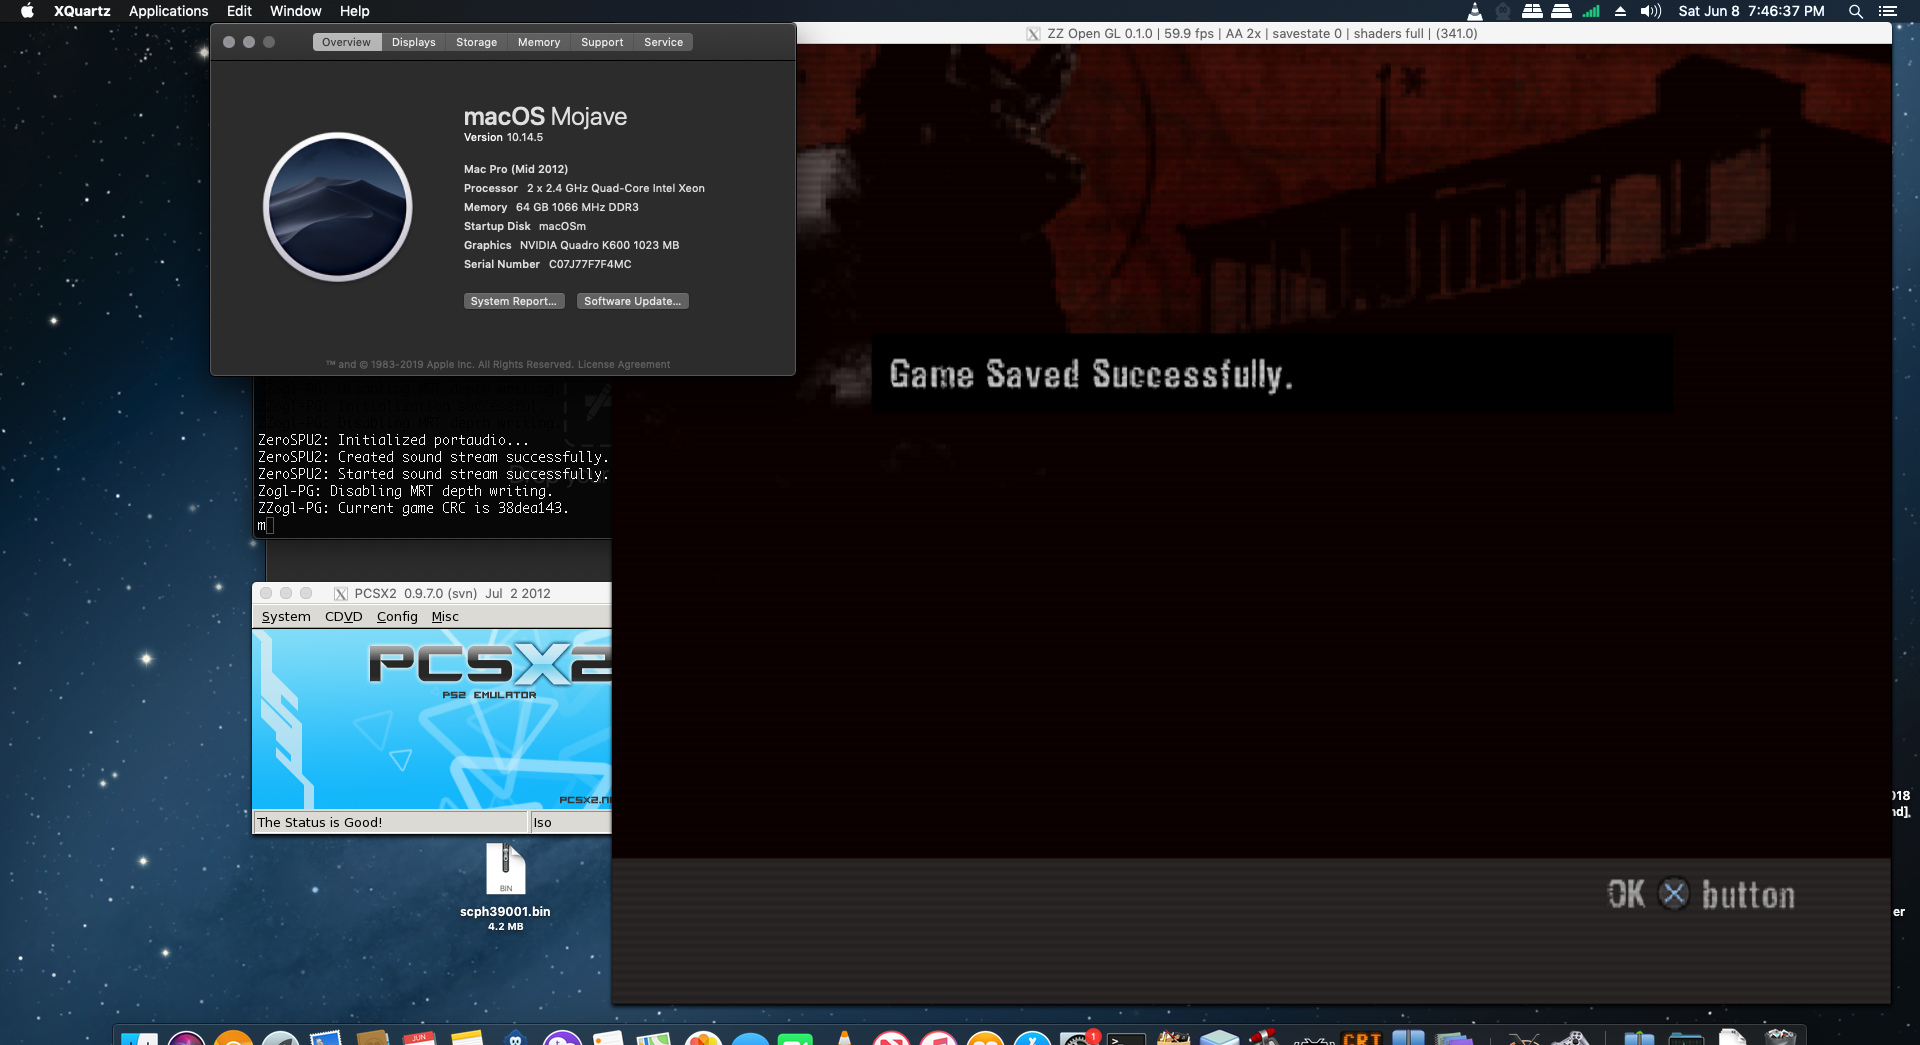This screenshot has width=1920, height=1045.
Task: Switch to the Storage tab
Action: tap(476, 42)
